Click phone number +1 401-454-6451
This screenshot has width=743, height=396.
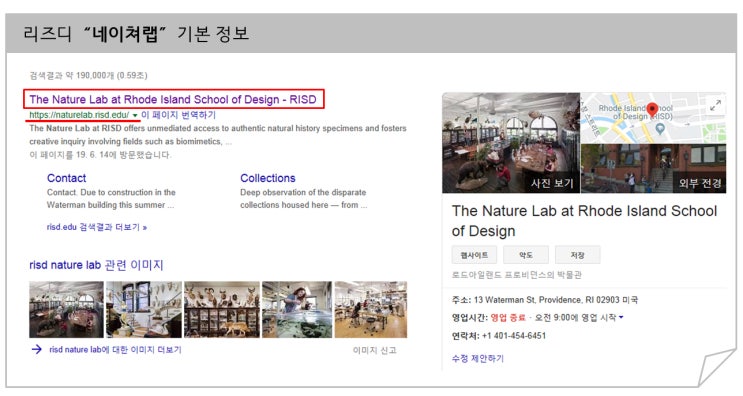click(x=514, y=336)
